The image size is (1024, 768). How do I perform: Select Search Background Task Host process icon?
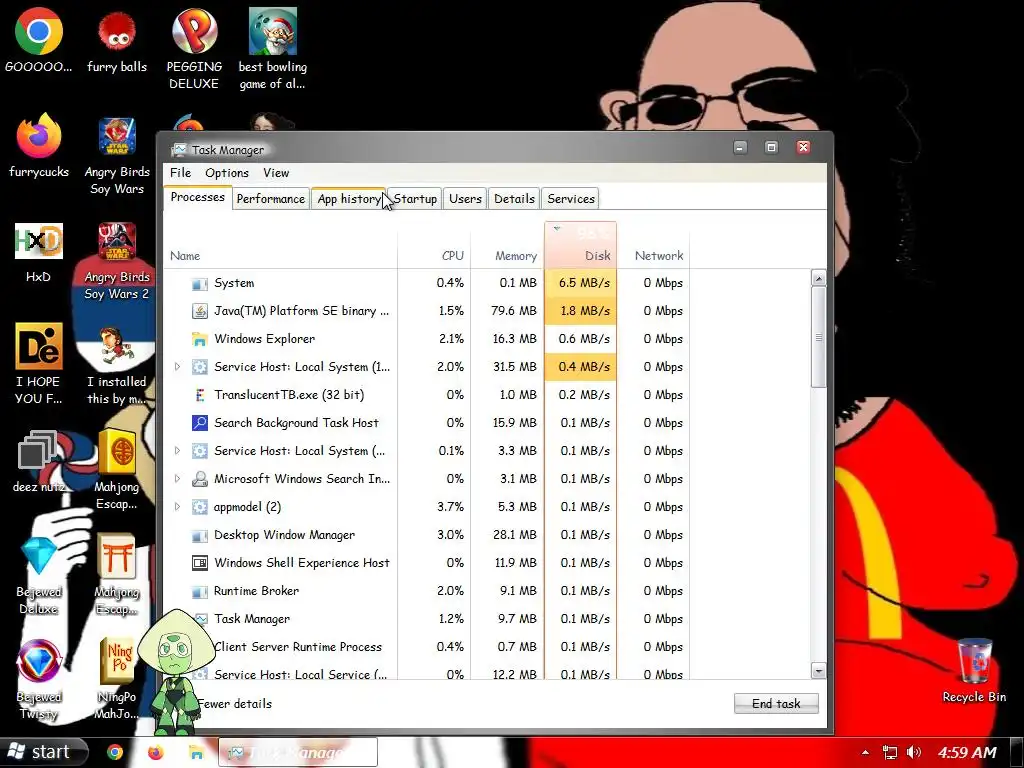click(x=199, y=423)
